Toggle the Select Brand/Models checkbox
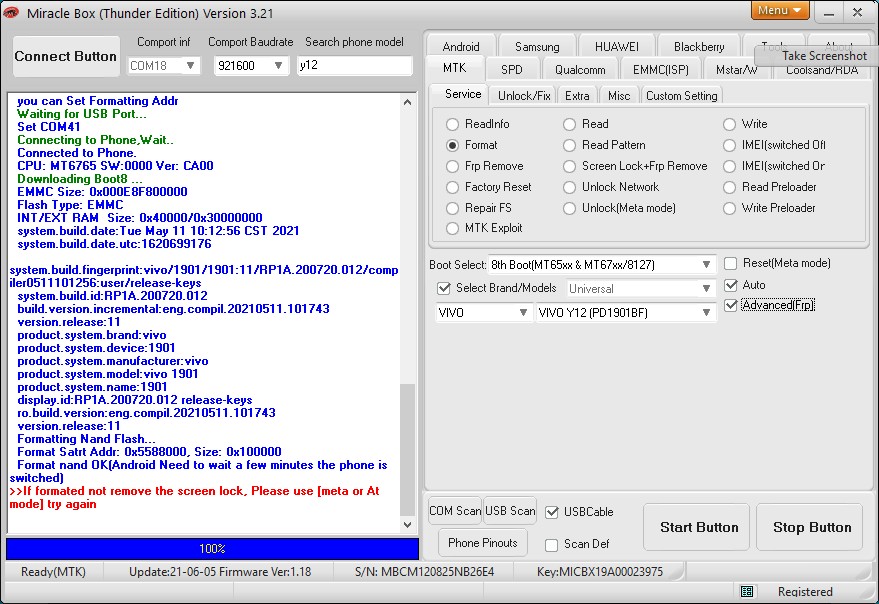Viewport: 879px width, 604px height. 444,288
